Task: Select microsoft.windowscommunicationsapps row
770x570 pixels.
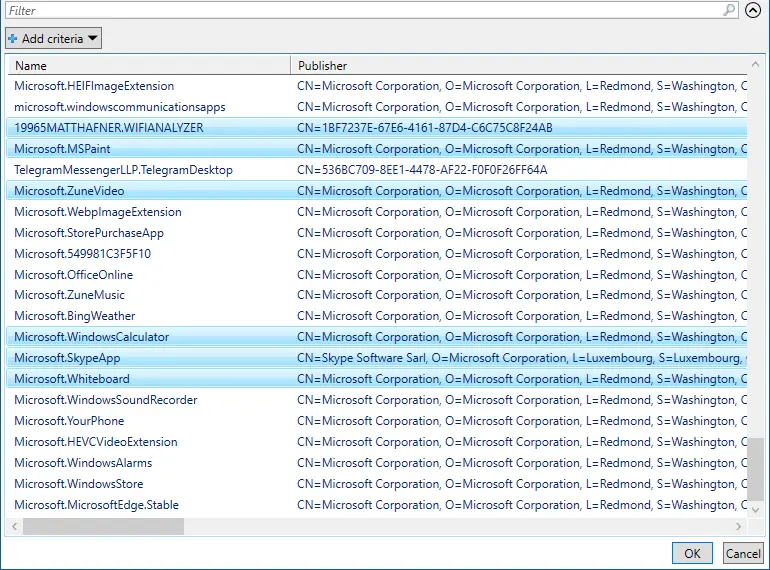Action: [x=377, y=107]
